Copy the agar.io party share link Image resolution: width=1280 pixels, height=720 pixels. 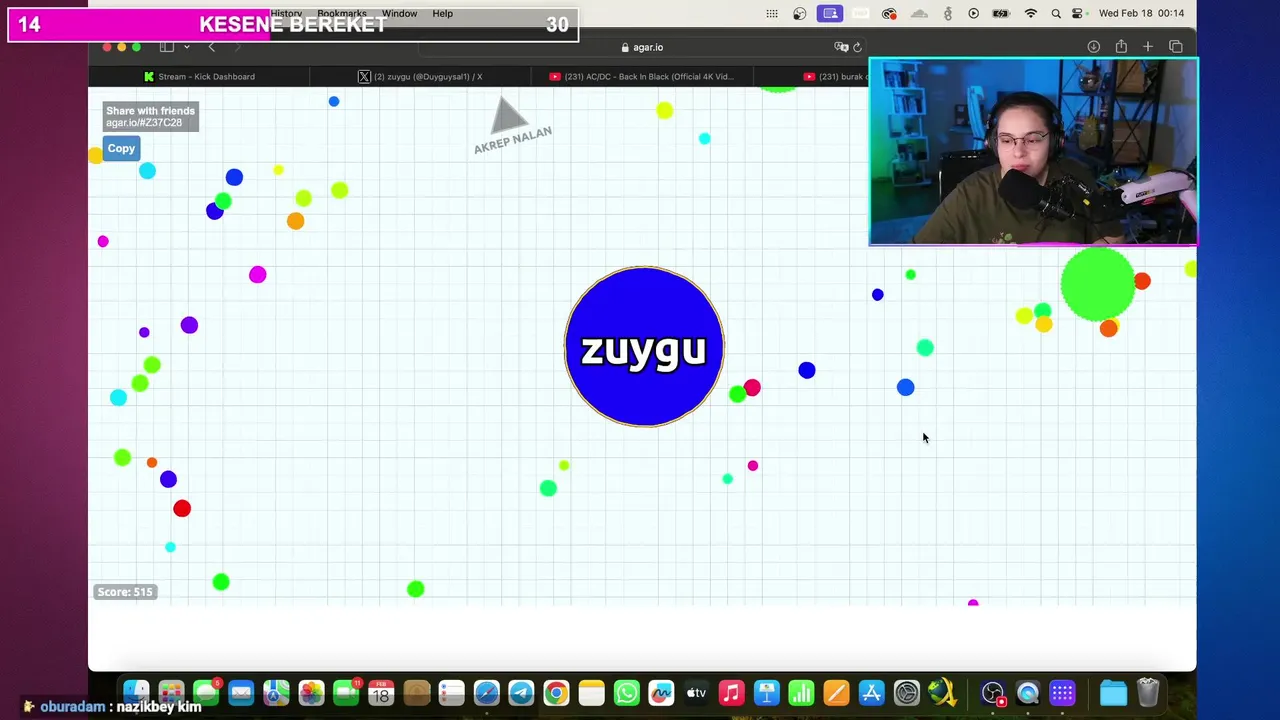pos(121,148)
